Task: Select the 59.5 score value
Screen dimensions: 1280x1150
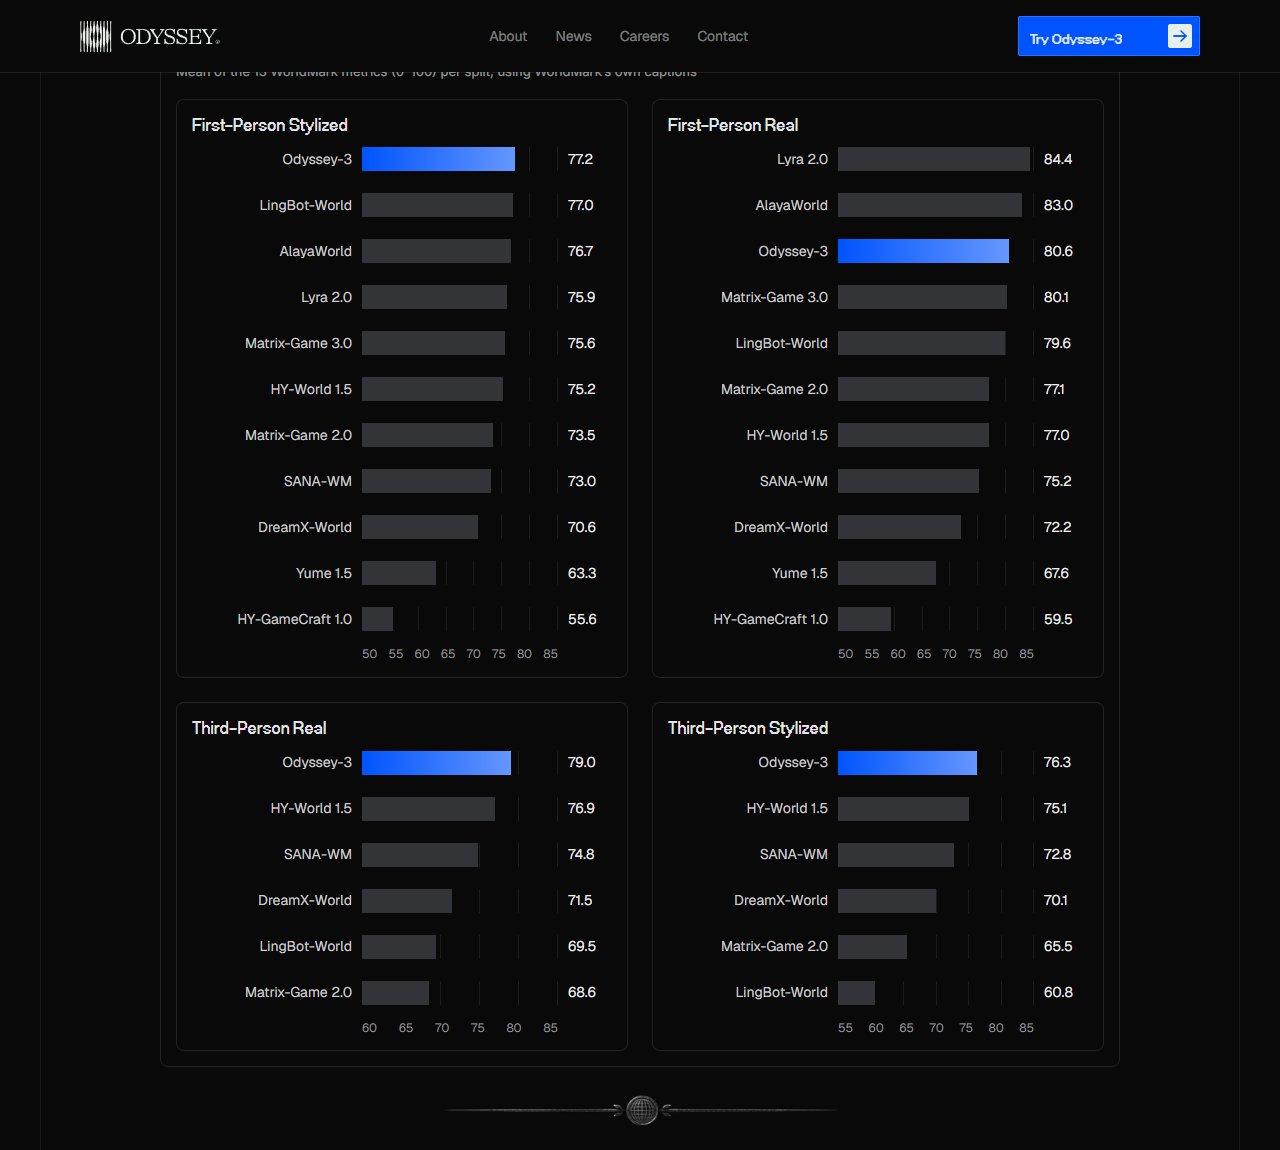Action: (1058, 619)
